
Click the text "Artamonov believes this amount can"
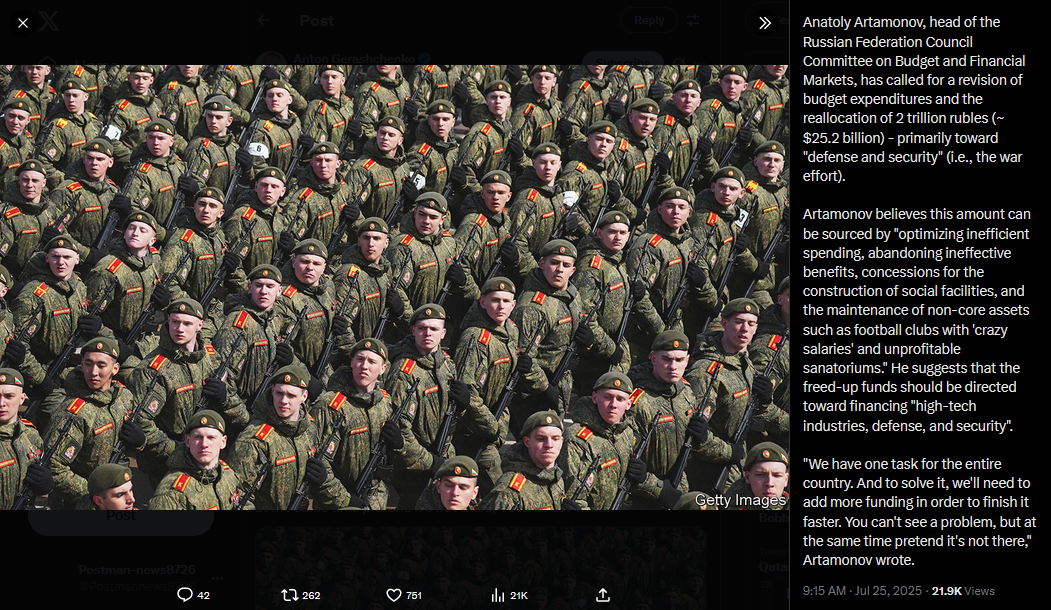coord(917,214)
